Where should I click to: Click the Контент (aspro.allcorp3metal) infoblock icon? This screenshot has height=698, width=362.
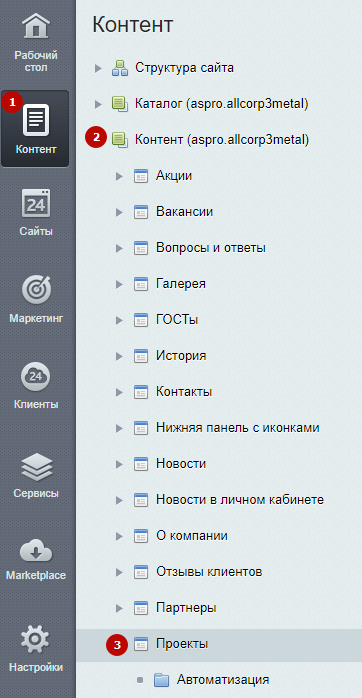click(119, 140)
